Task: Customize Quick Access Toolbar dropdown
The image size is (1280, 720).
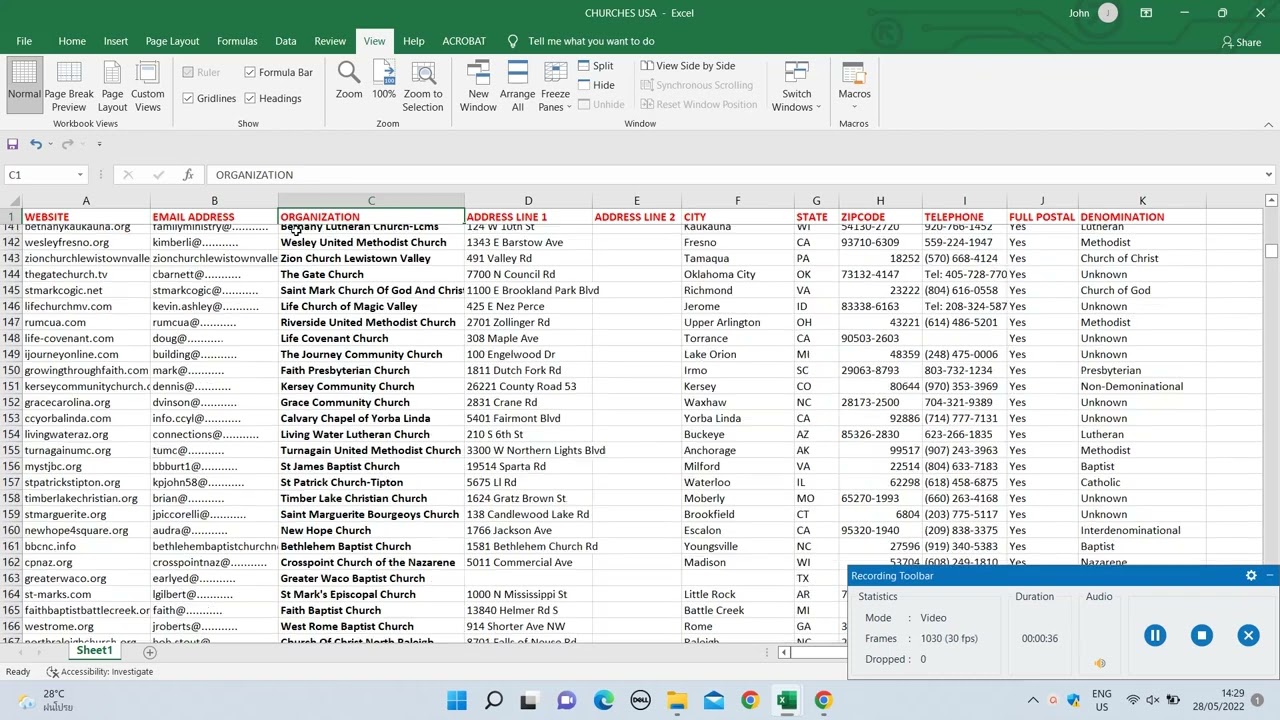Action: tap(99, 144)
